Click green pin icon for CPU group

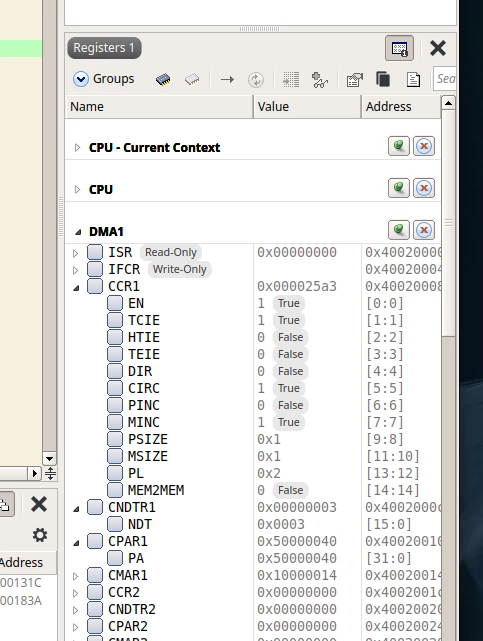point(398,188)
